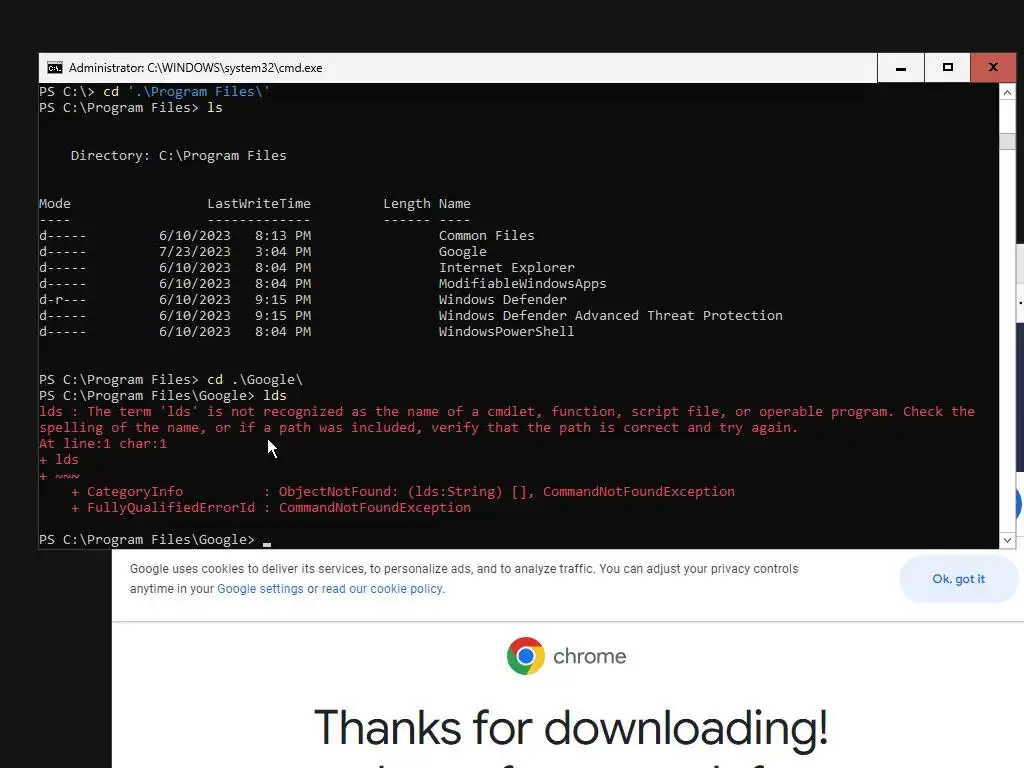
Task: Minimize the Administrator cmd window
Action: (901, 68)
